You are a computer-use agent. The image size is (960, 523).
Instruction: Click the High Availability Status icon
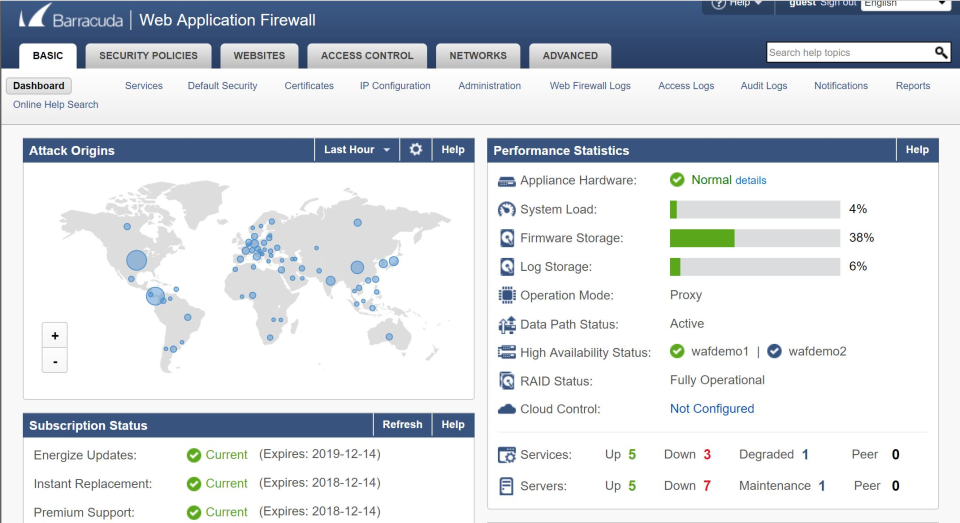tap(507, 352)
